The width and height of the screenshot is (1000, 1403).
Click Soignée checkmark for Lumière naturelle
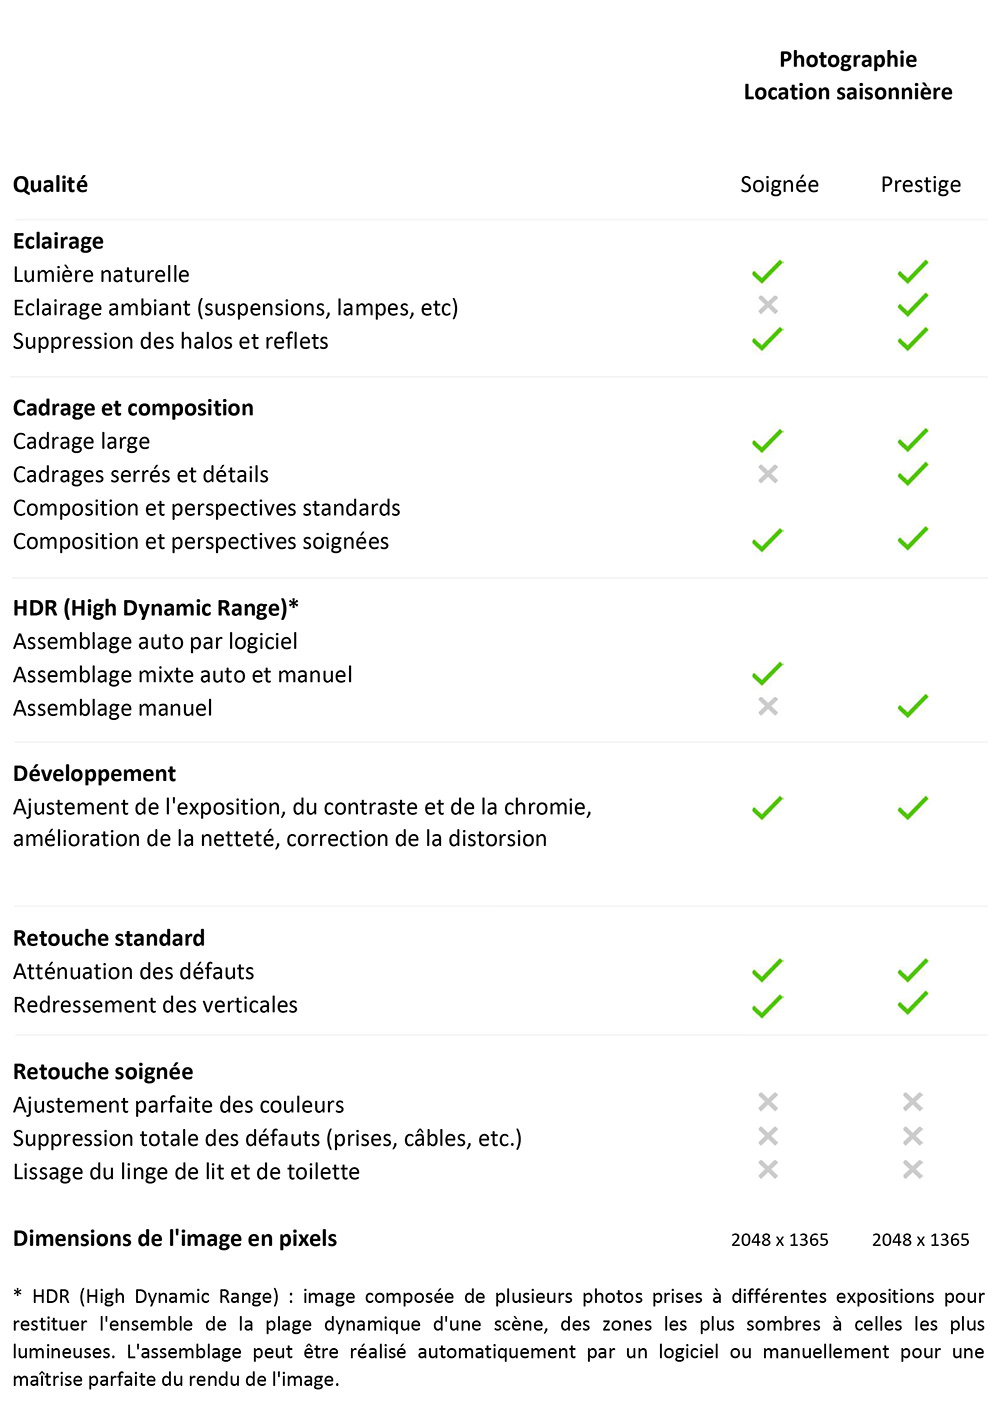[767, 272]
